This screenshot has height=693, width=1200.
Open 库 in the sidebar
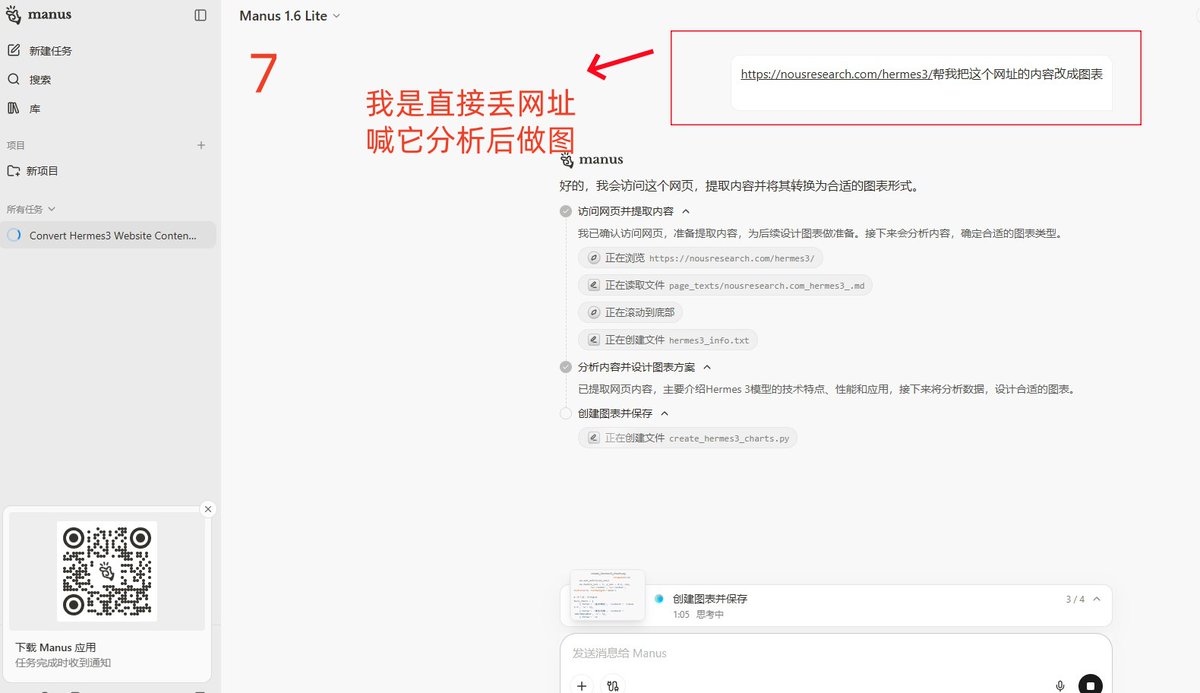coord(108,108)
